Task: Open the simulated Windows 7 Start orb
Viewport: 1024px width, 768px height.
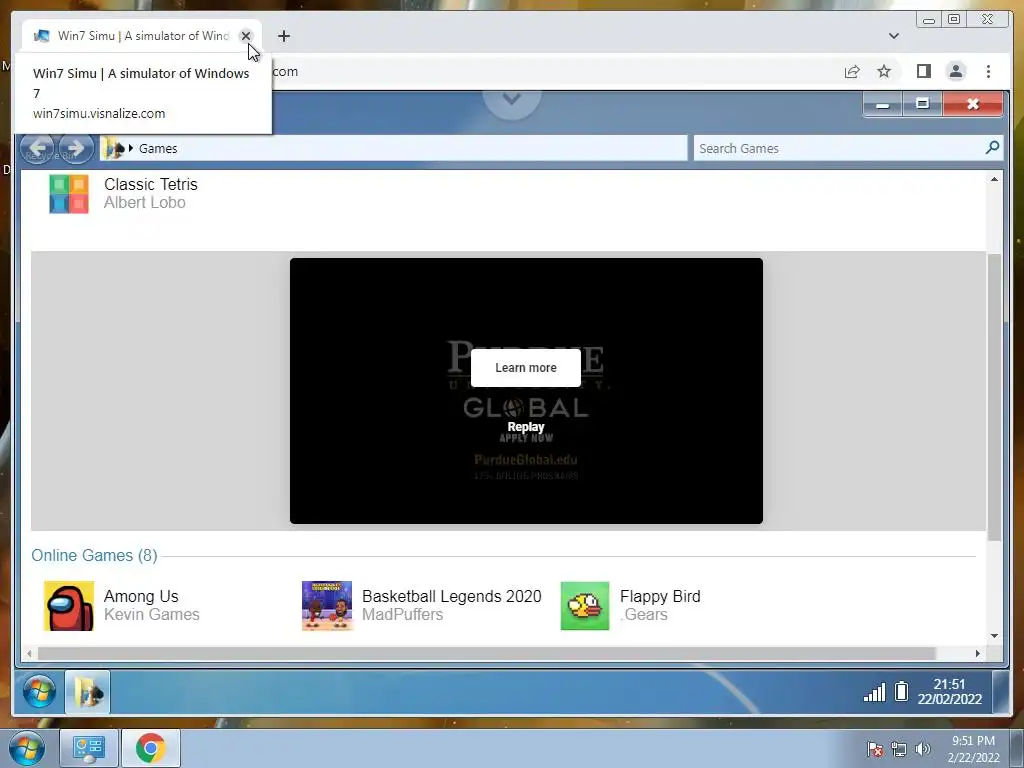Action: 39,692
